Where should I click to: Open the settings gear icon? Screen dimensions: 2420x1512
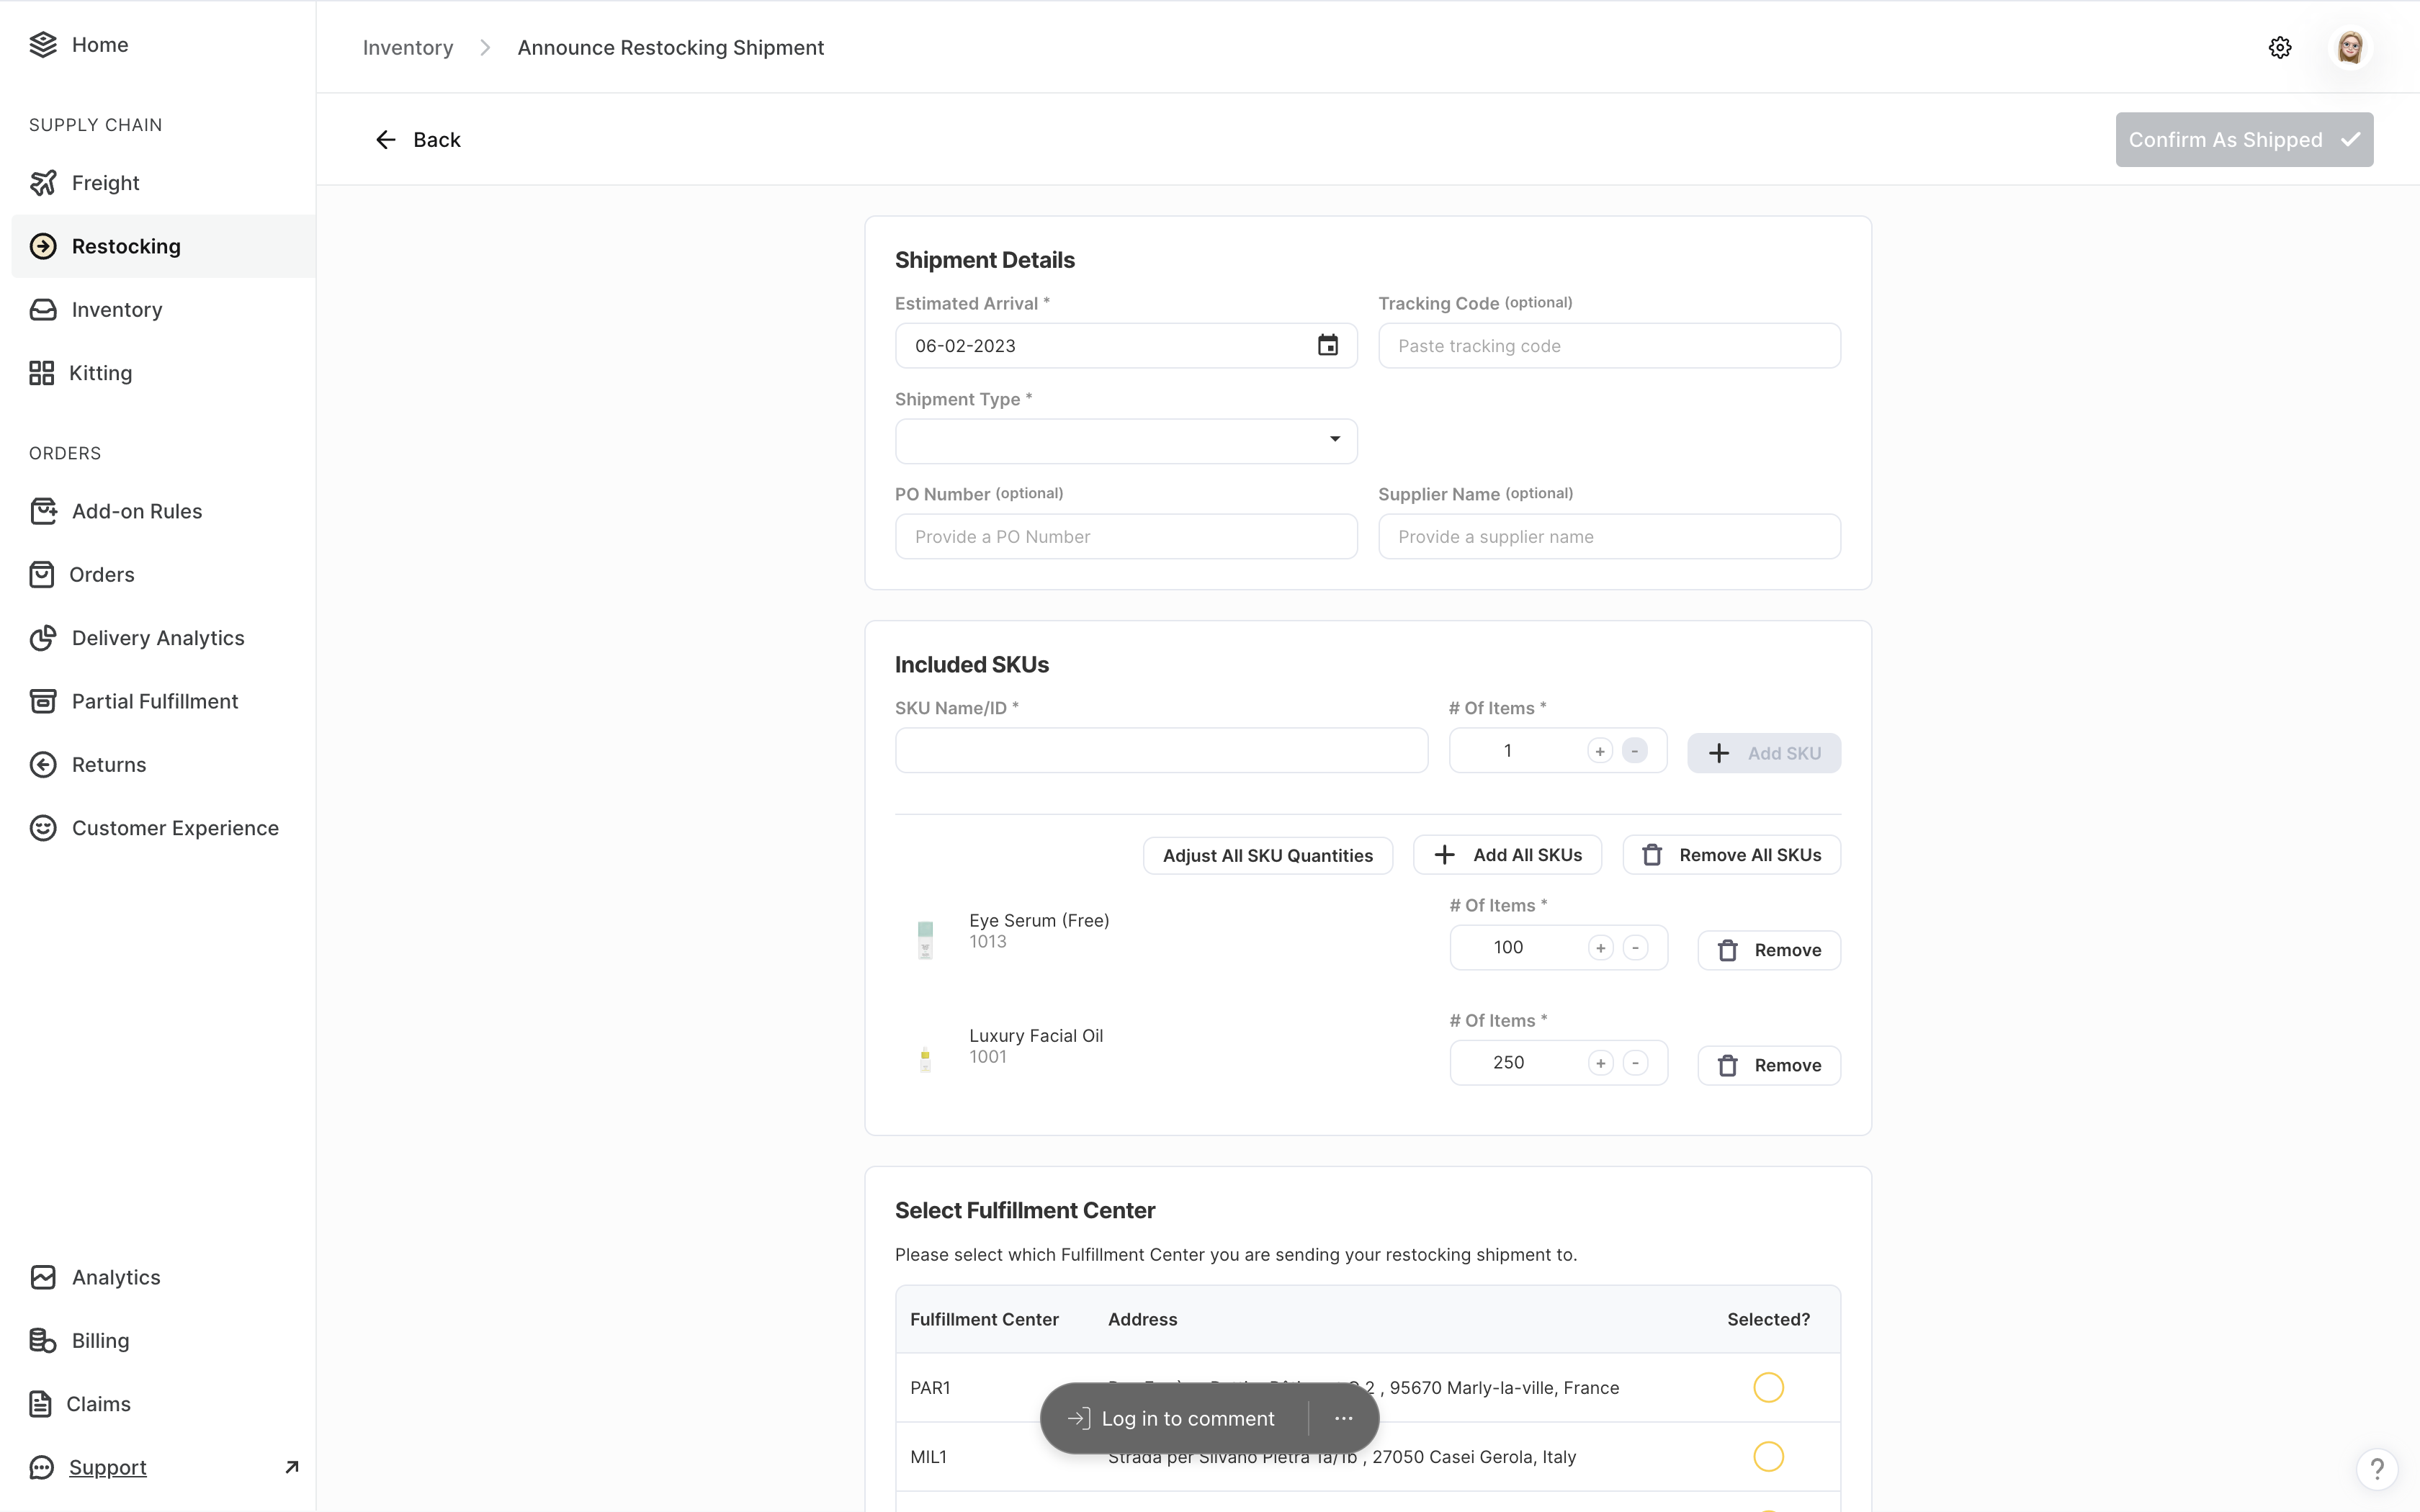[x=2279, y=48]
